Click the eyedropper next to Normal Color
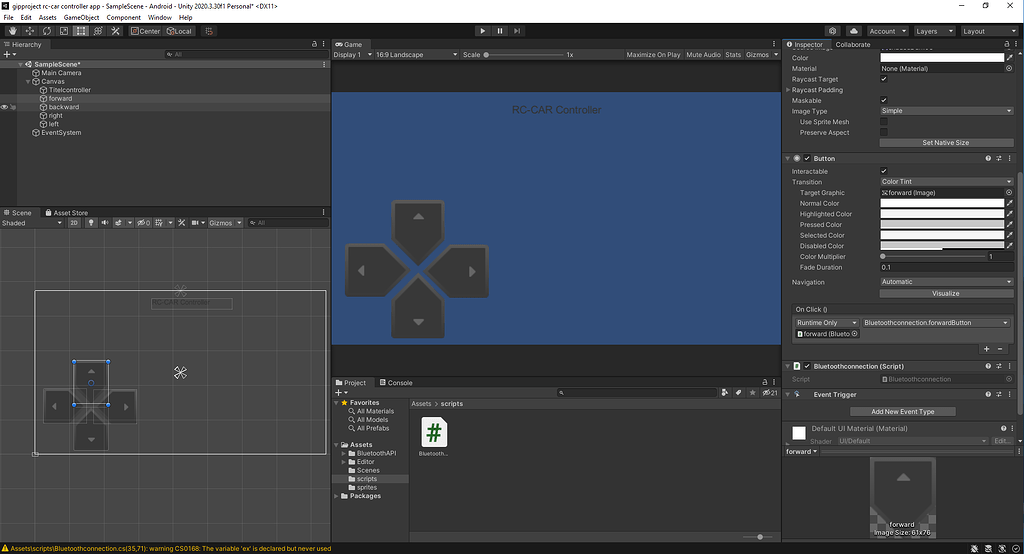 click(1009, 203)
